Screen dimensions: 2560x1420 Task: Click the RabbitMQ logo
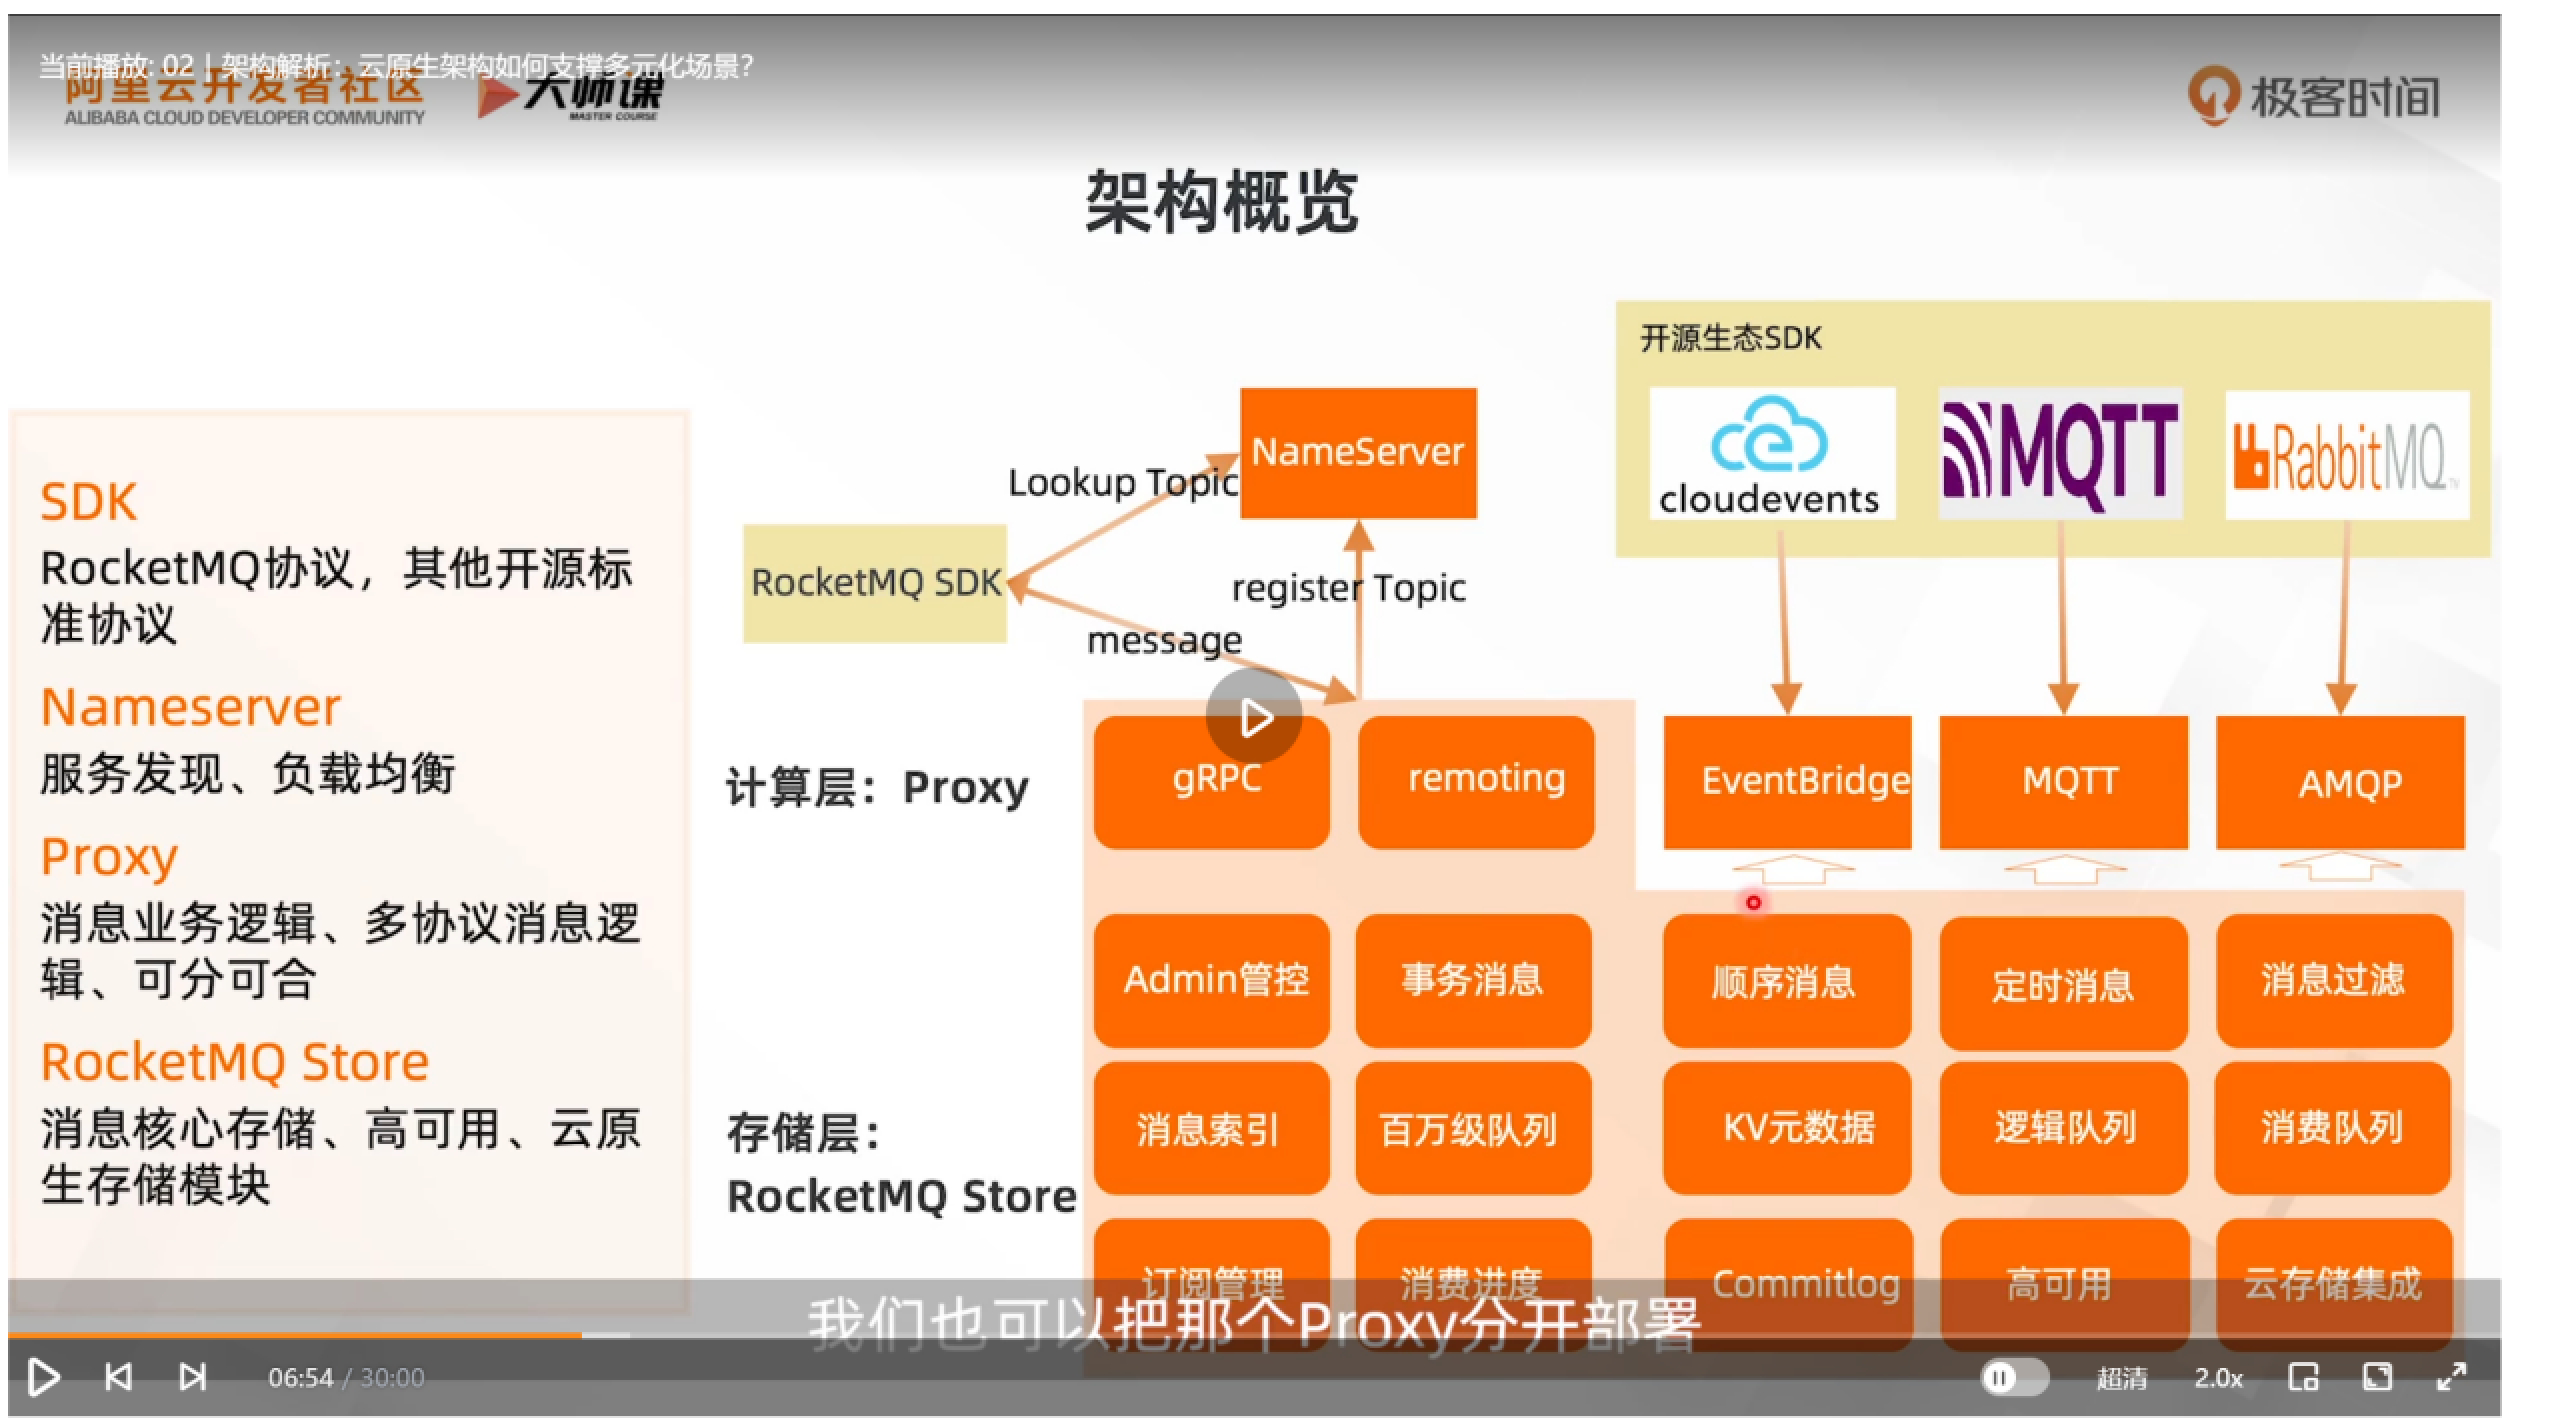click(2346, 455)
